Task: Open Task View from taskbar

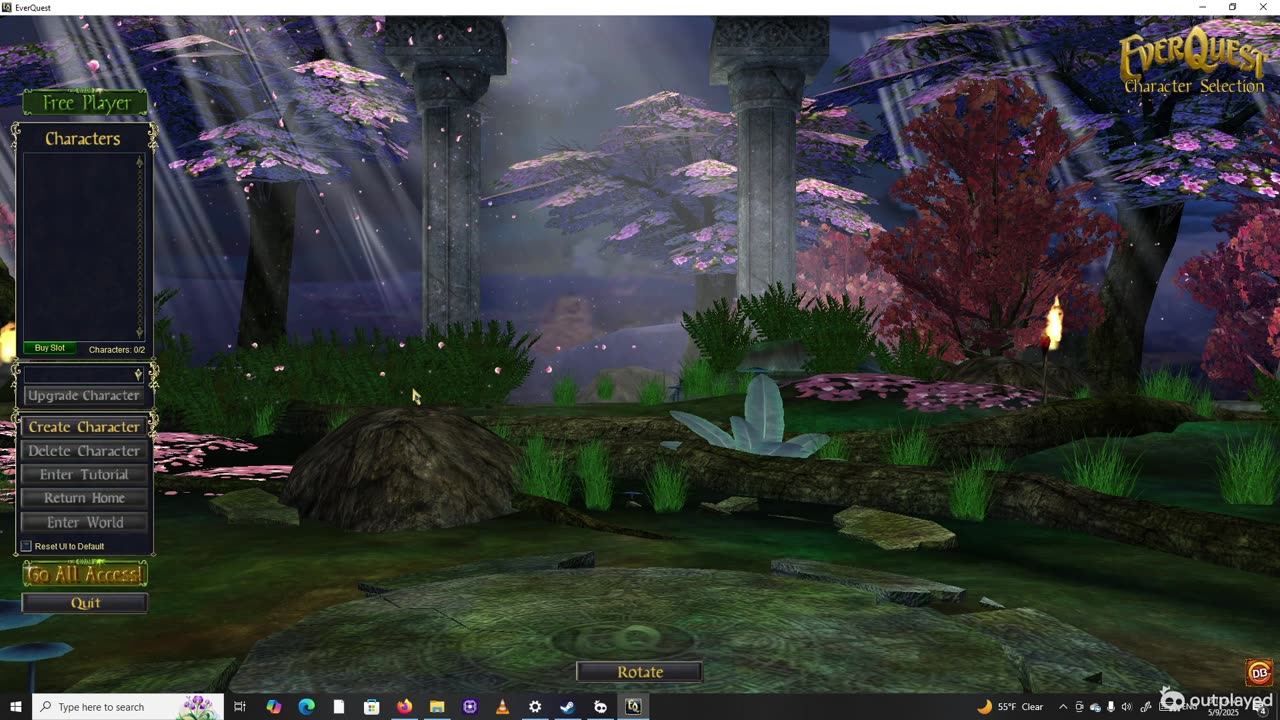Action: tap(240, 707)
